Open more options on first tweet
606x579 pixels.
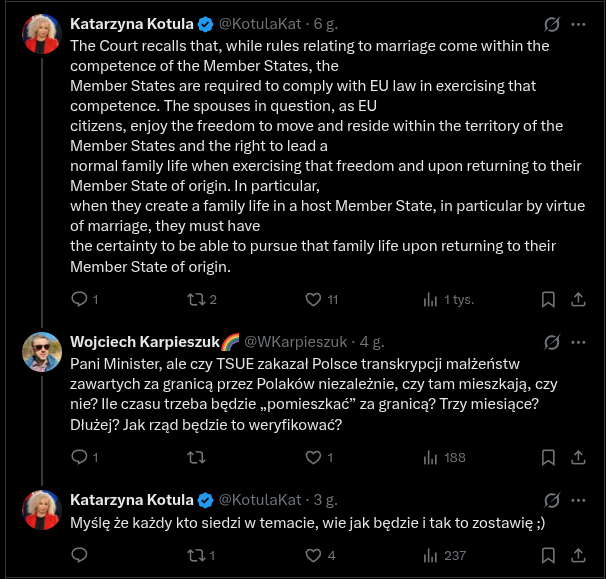[578, 23]
